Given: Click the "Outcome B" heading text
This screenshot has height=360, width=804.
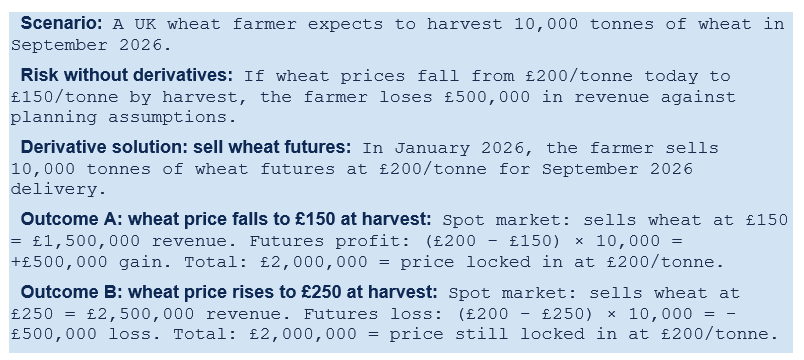Looking at the screenshot, I should click(229, 292).
